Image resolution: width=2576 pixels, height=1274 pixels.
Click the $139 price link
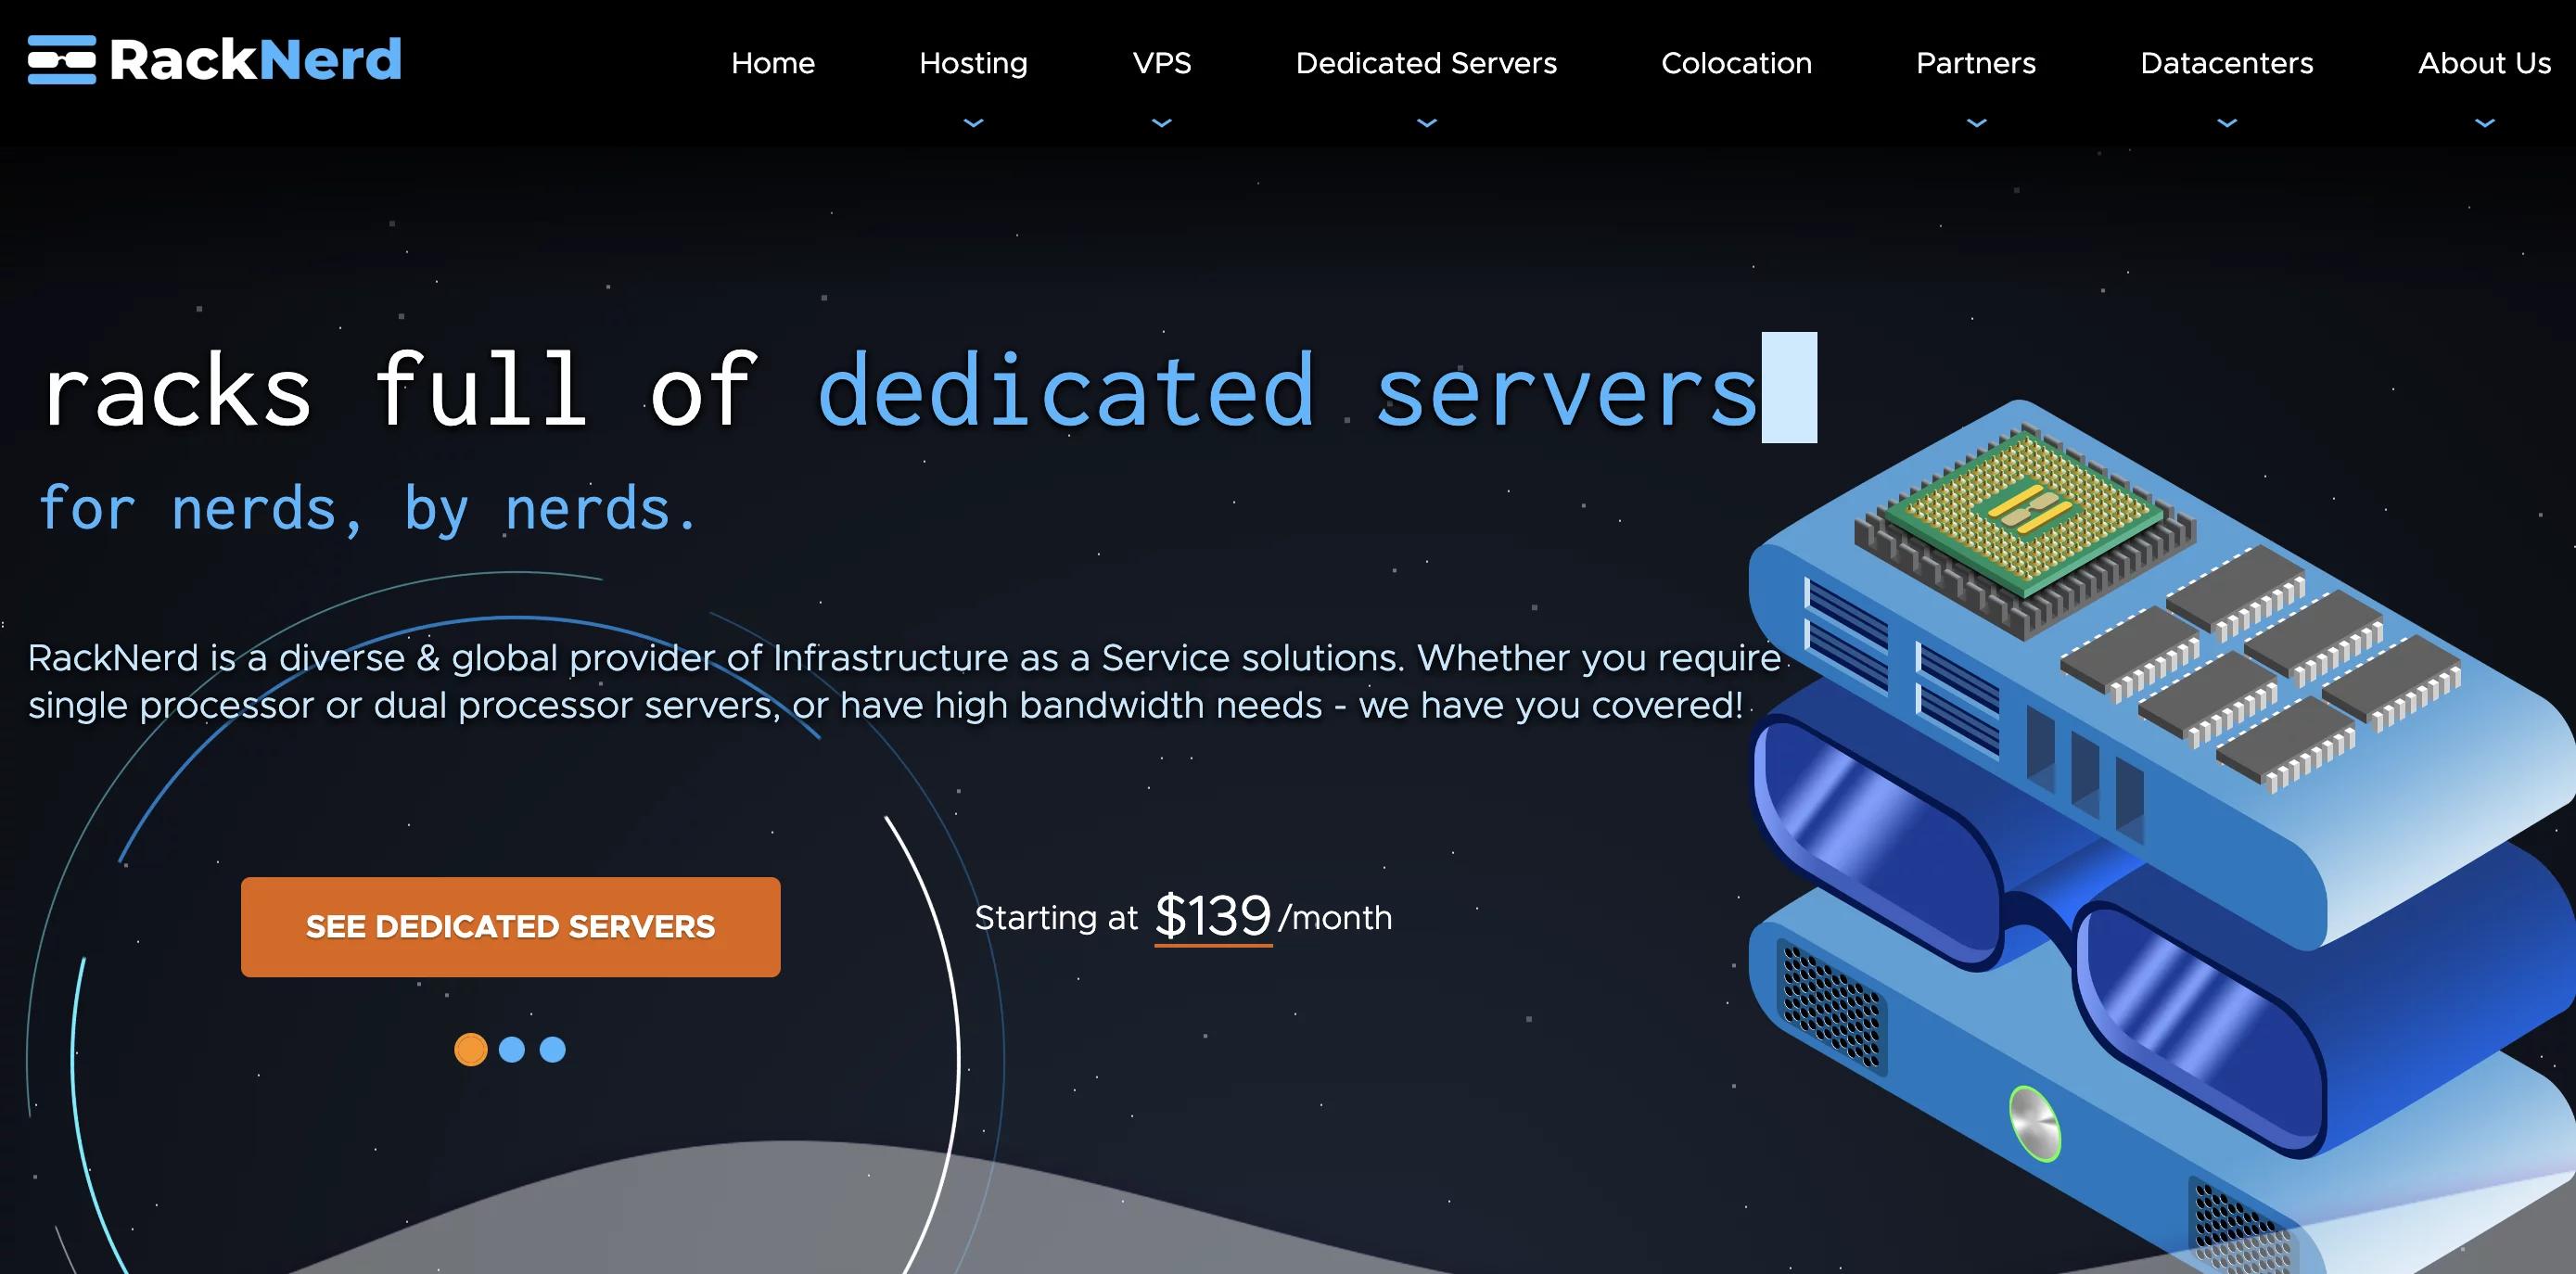[x=1213, y=916]
